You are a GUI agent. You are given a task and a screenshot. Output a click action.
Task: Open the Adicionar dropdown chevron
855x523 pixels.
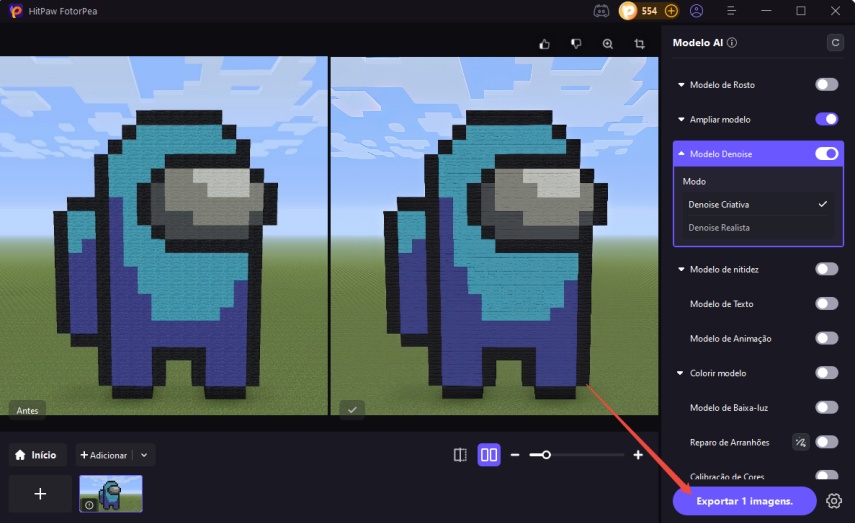coord(144,455)
